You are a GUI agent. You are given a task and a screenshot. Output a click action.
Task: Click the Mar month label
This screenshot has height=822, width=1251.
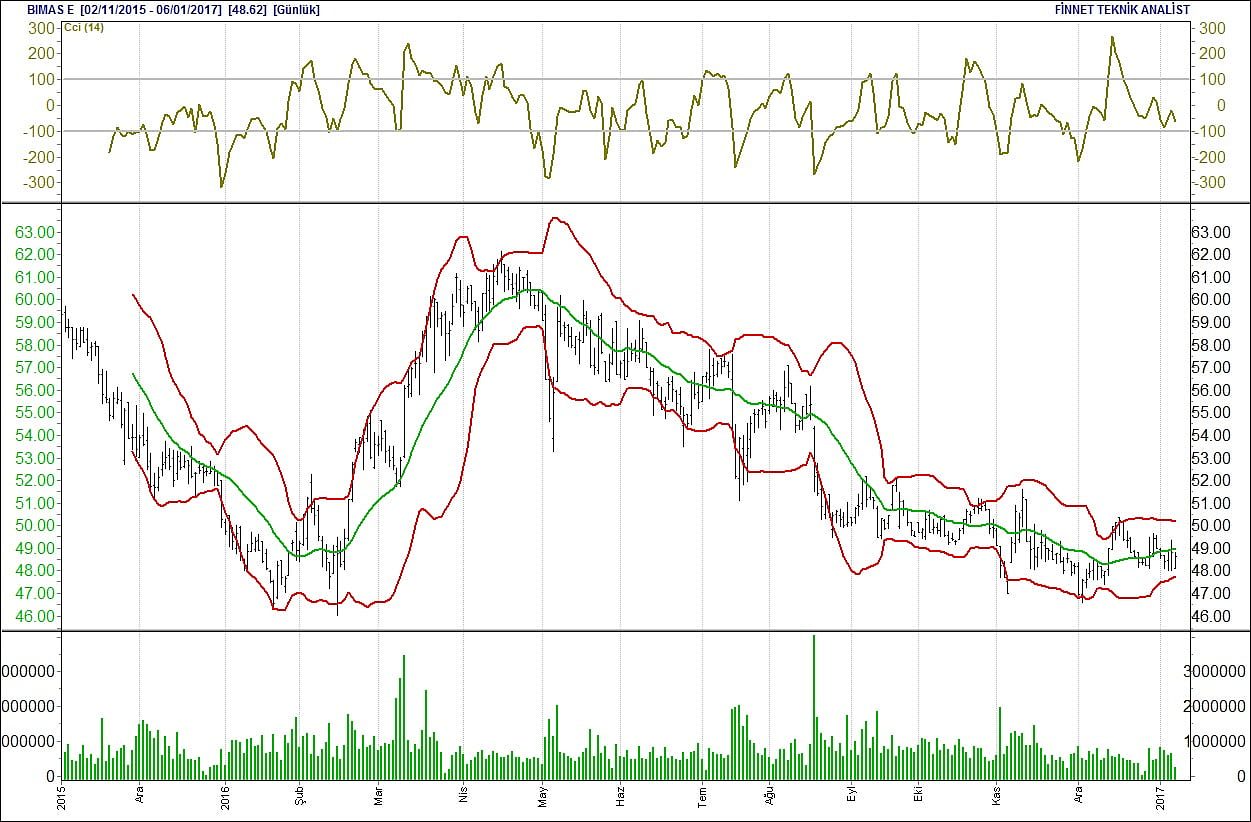pyautogui.click(x=377, y=796)
